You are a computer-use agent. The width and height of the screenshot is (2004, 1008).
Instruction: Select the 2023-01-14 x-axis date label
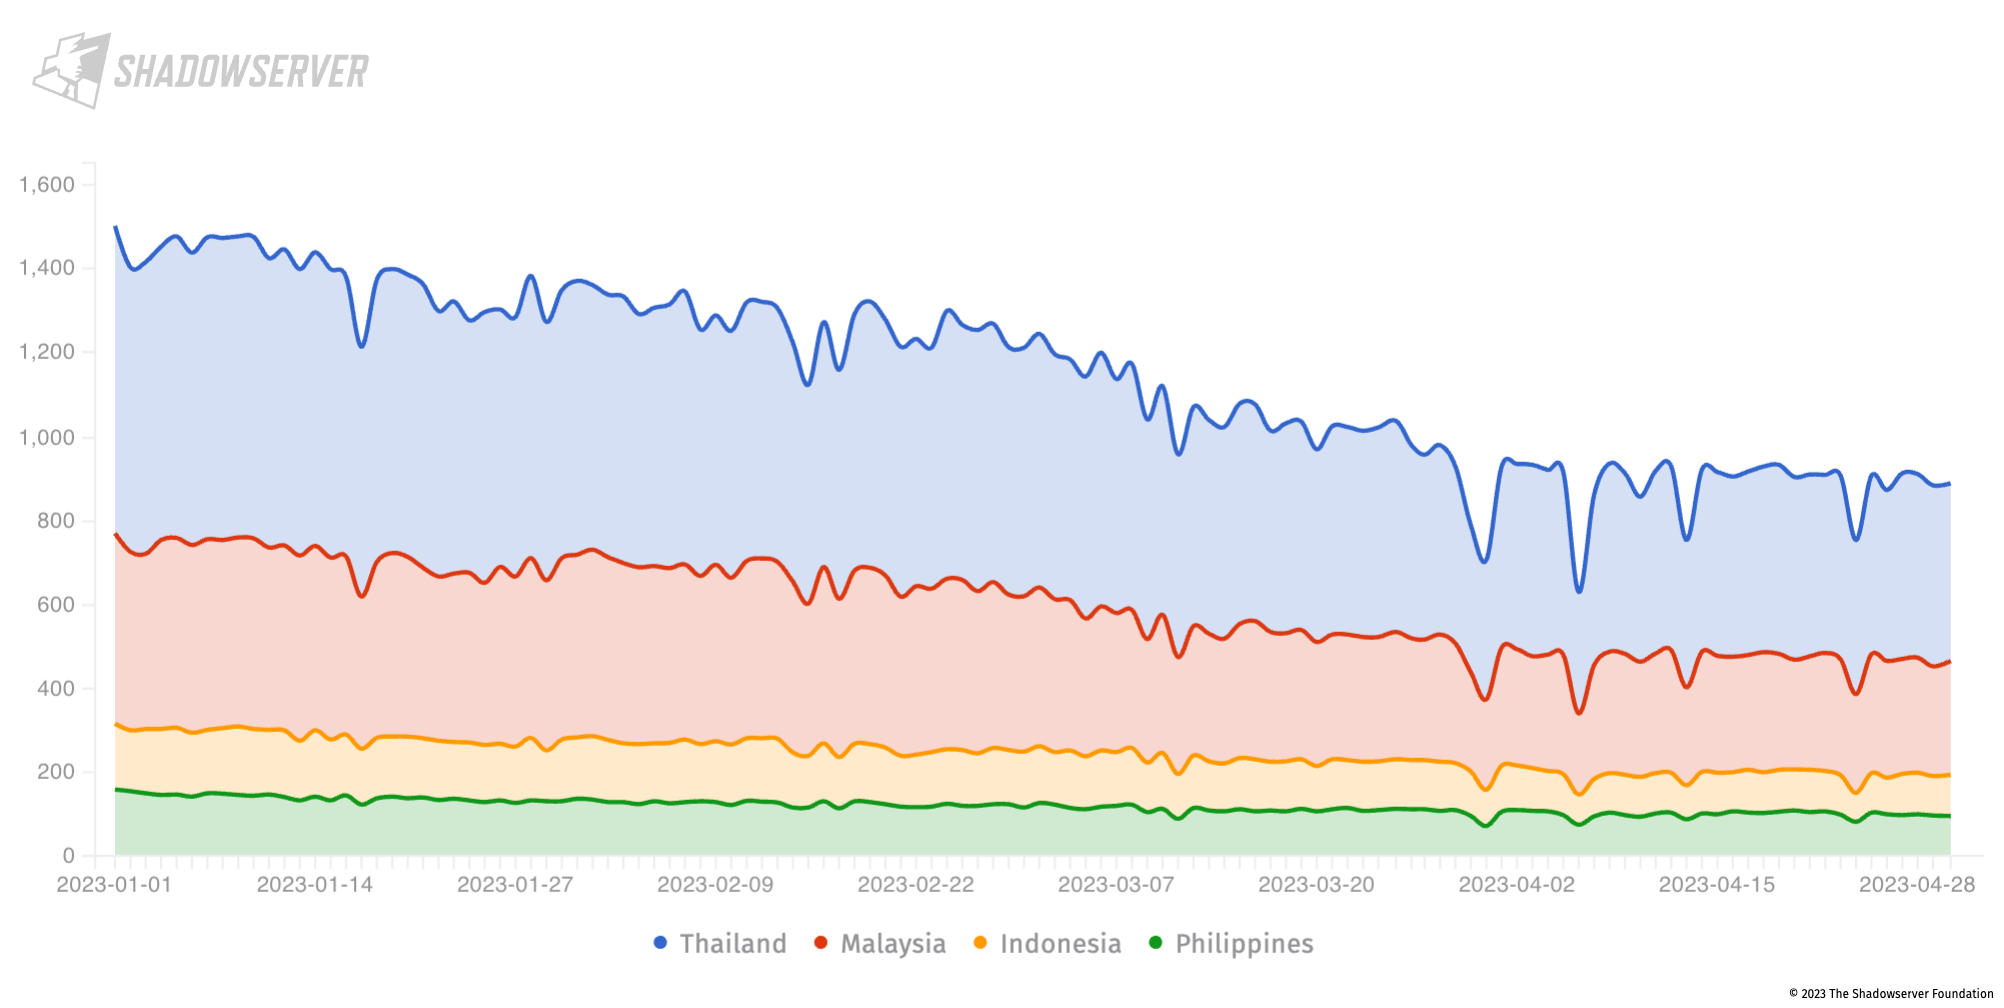(x=315, y=885)
